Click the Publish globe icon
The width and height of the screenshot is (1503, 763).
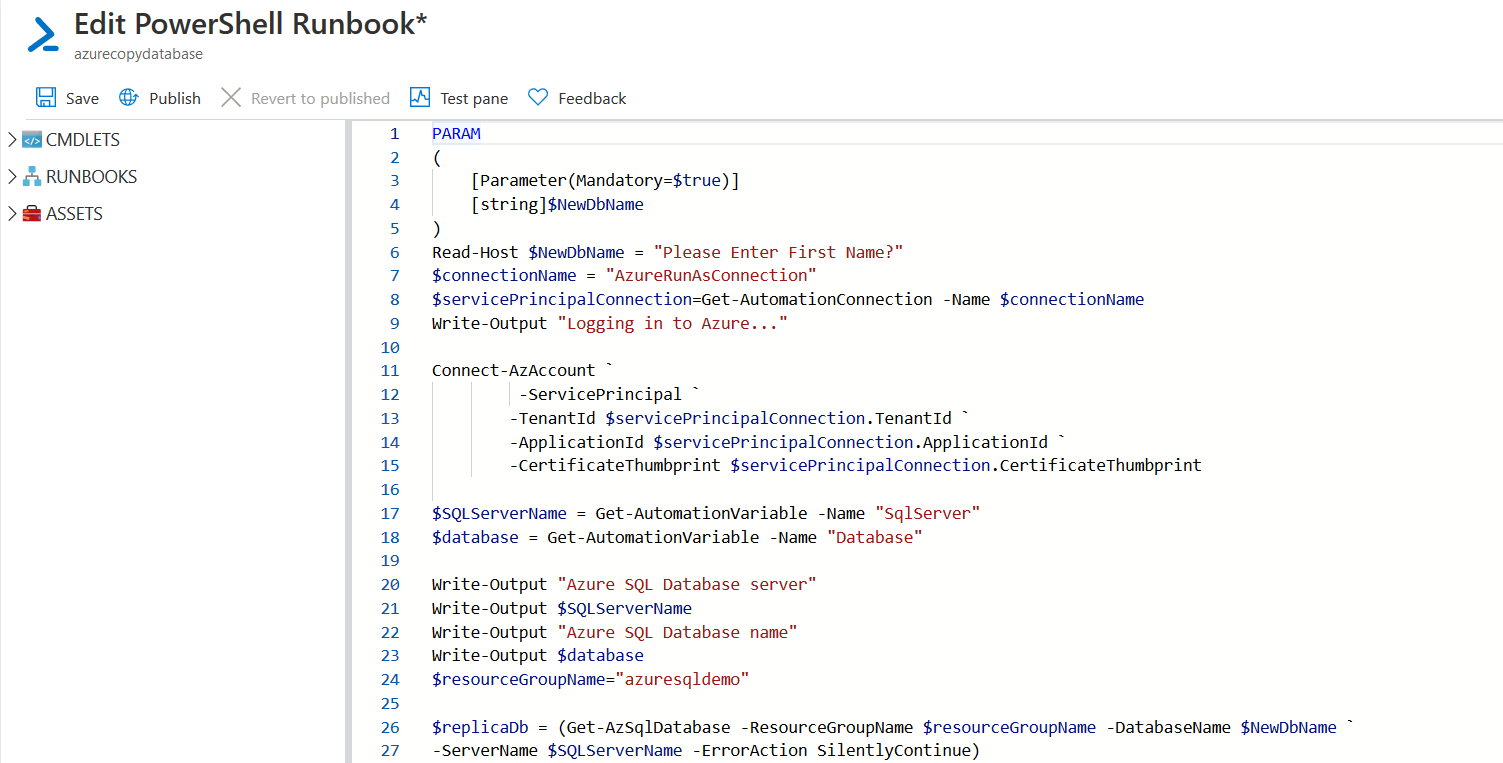[129, 97]
